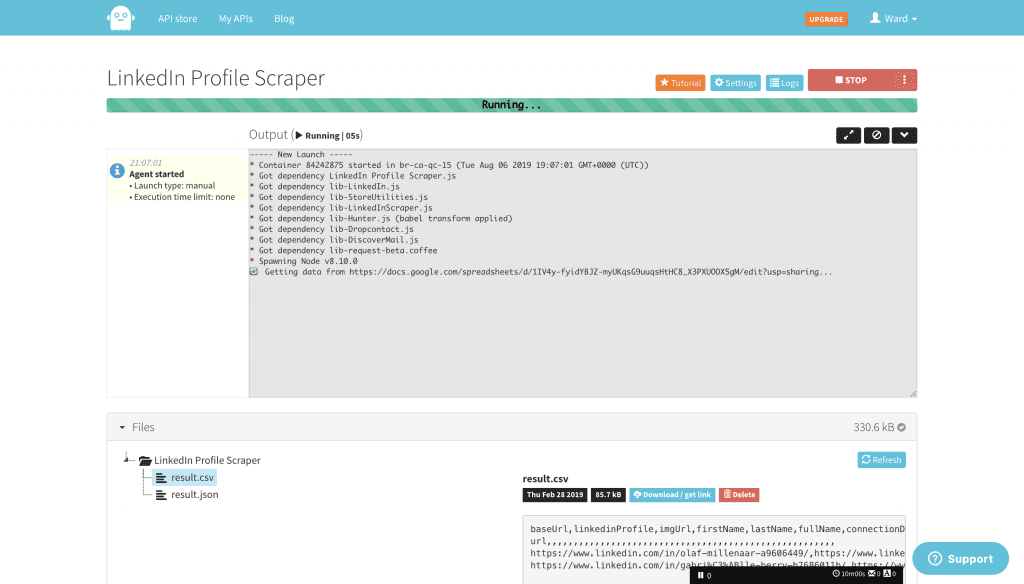Refresh the files list
1024x584 pixels.
(x=882, y=460)
